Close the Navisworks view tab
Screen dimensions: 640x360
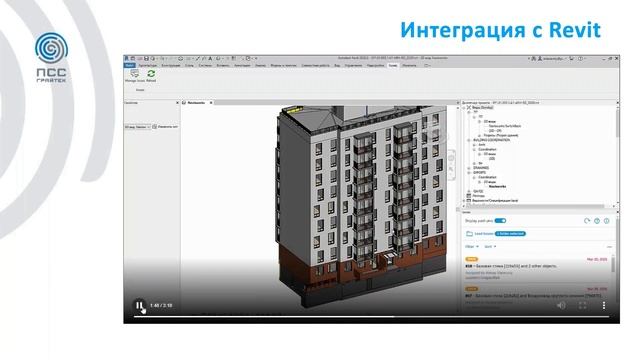(211, 103)
